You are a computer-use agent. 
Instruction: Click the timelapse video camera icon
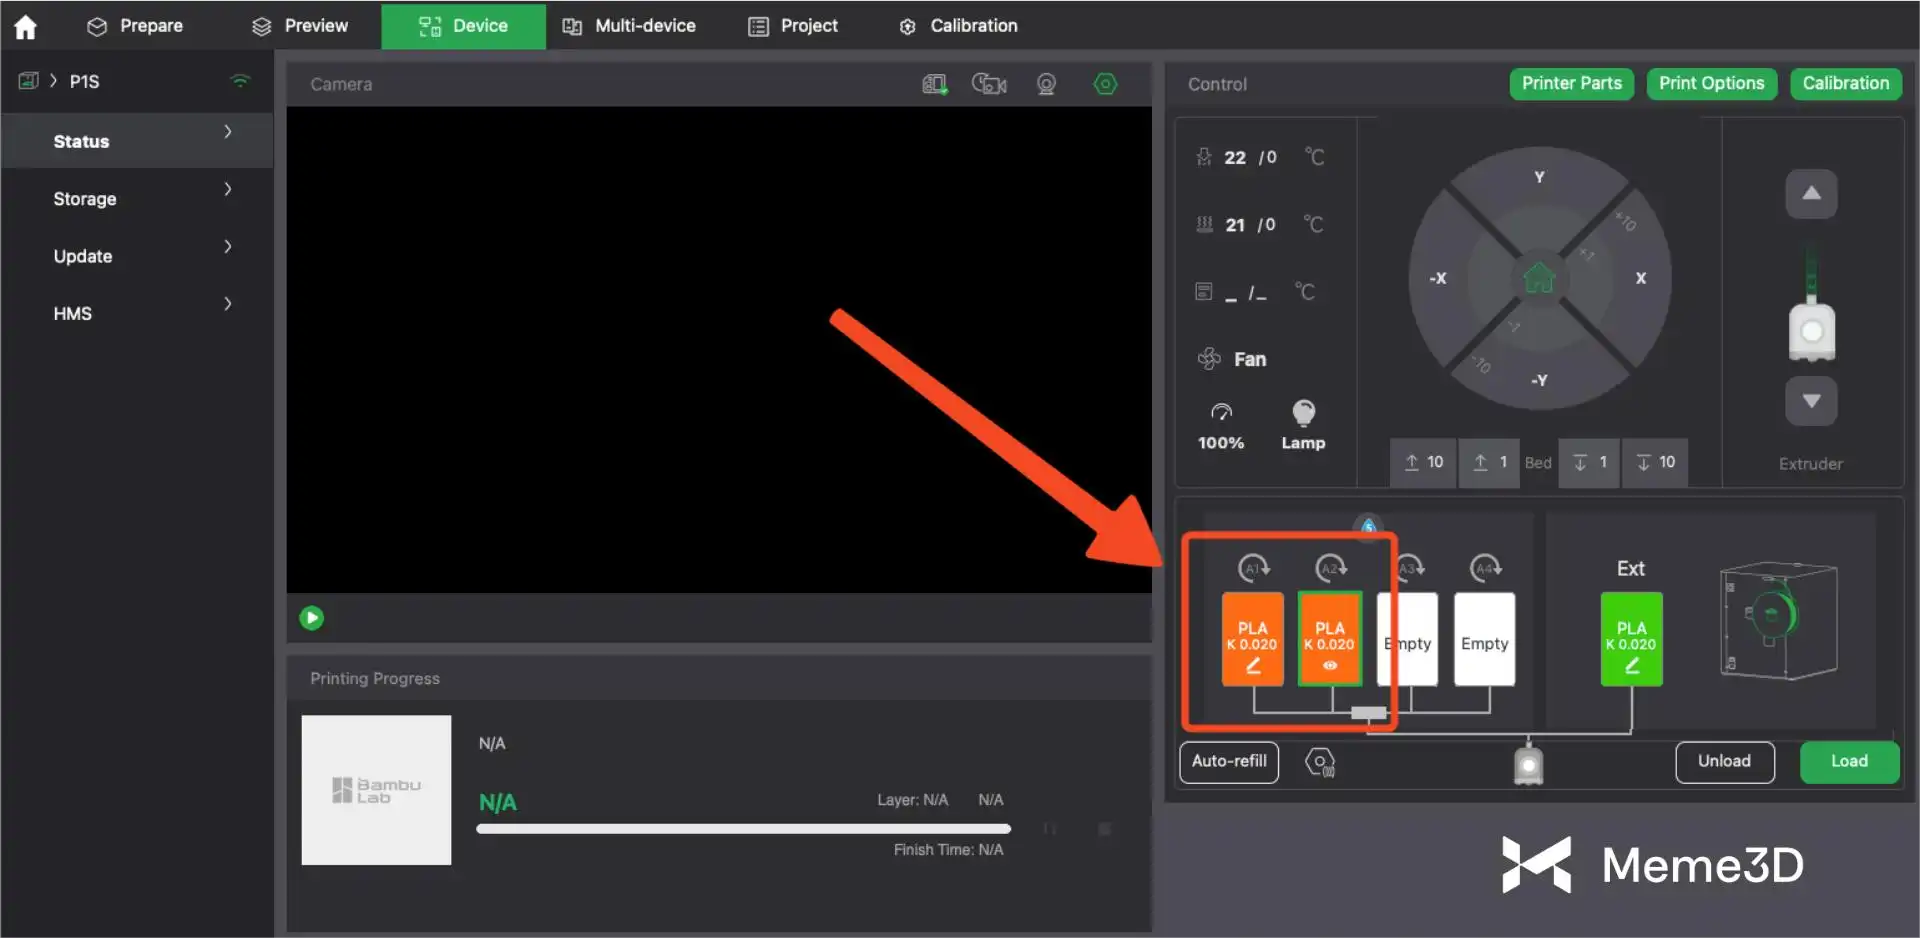click(x=989, y=84)
